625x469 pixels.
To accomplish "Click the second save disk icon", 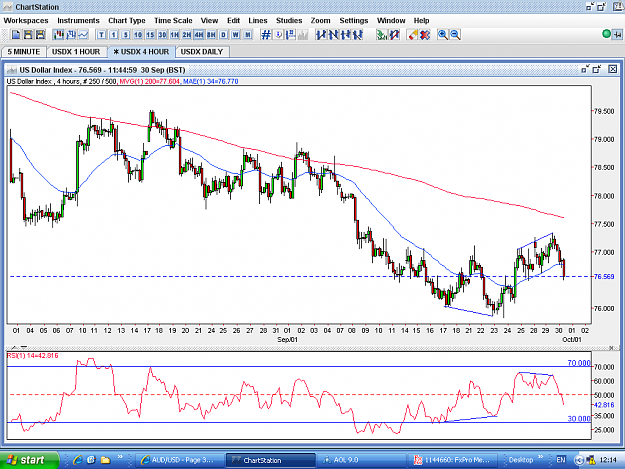I will (x=40, y=35).
